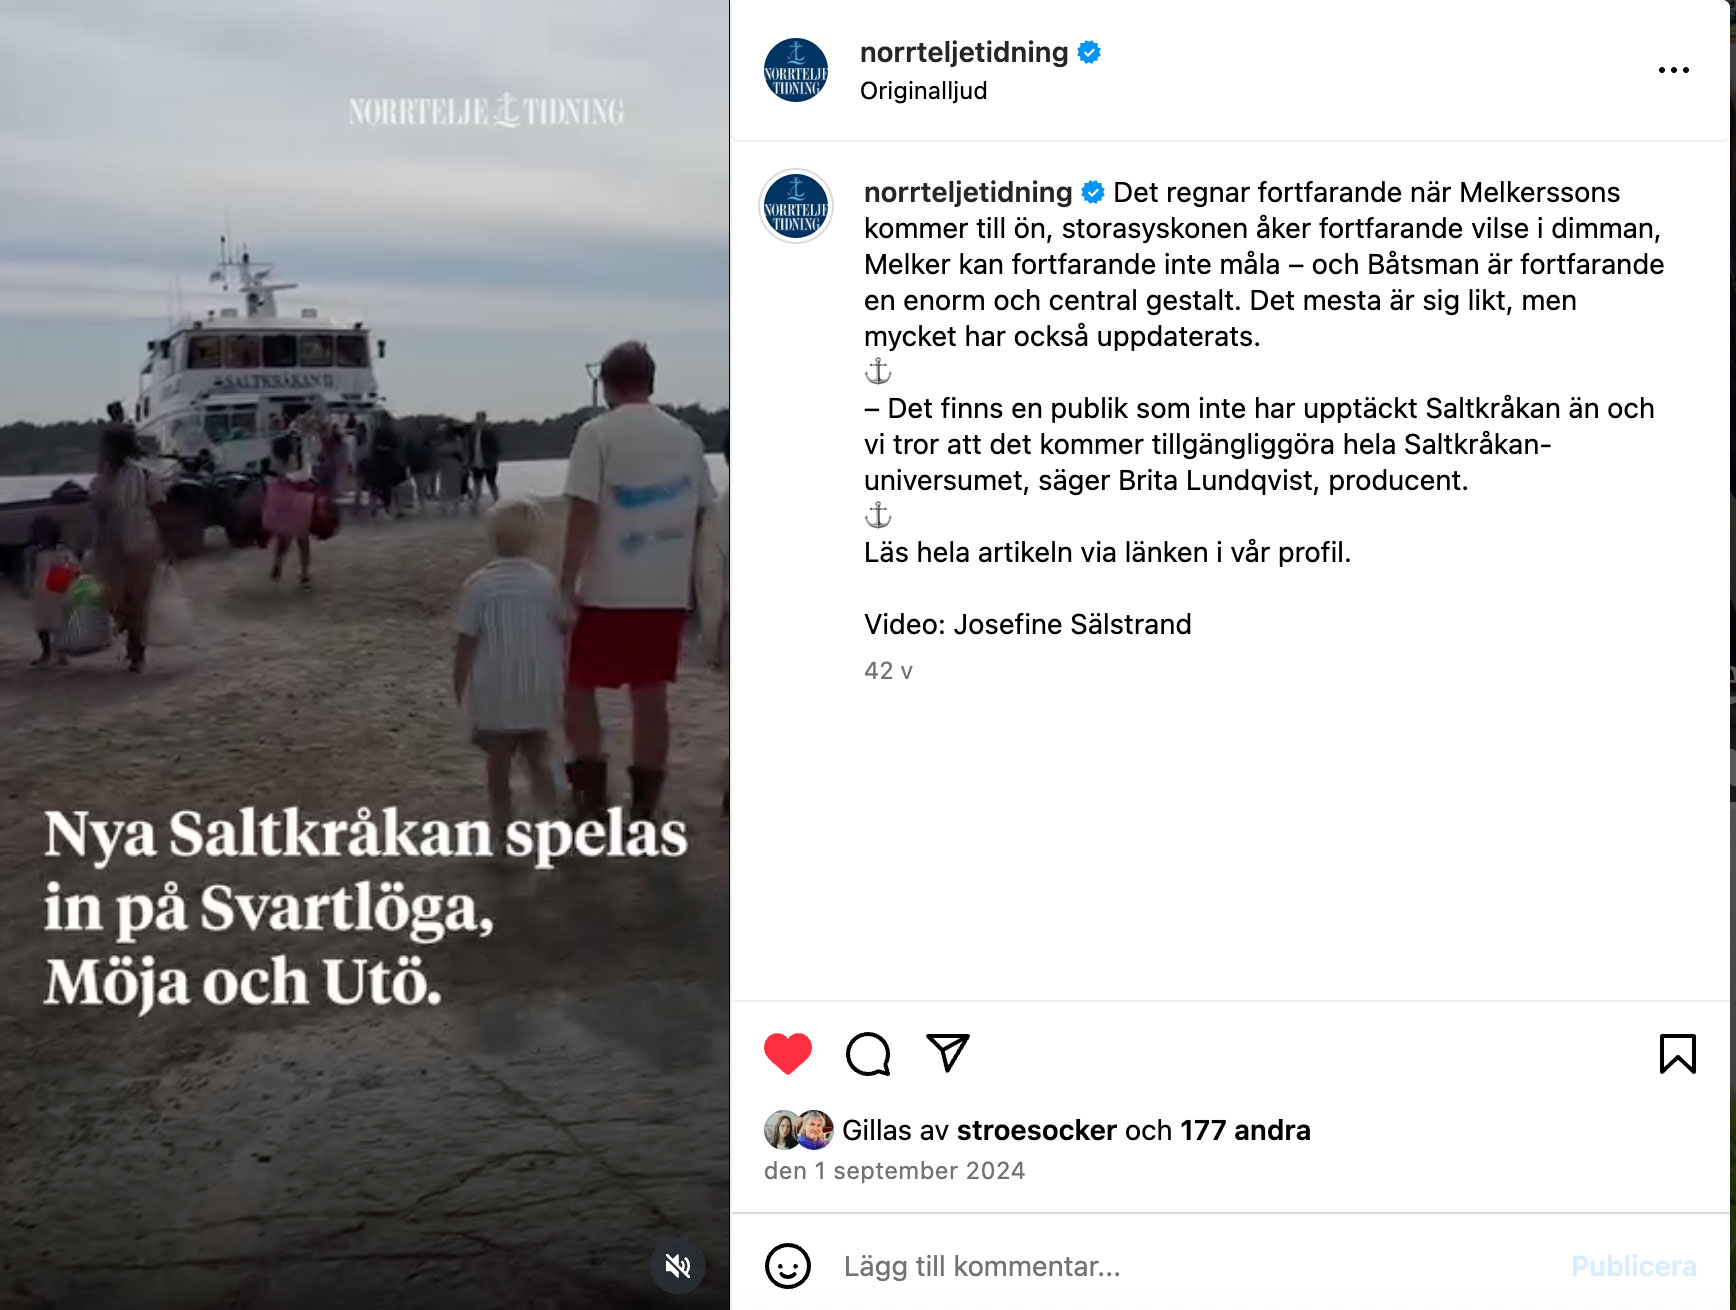Viewport: 1736px width, 1310px height.
Task: Share the post via paper plane icon
Action: click(948, 1053)
